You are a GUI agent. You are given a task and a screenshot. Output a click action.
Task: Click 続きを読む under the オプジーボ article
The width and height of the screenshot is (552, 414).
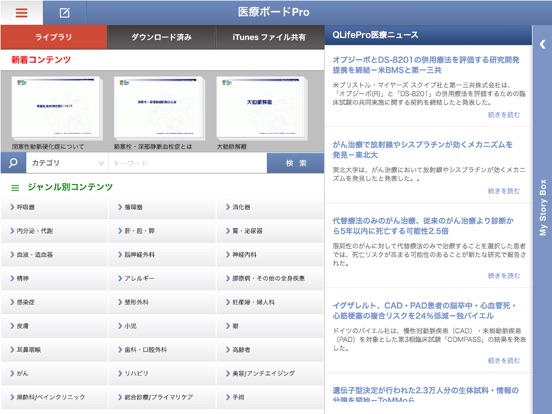click(503, 115)
